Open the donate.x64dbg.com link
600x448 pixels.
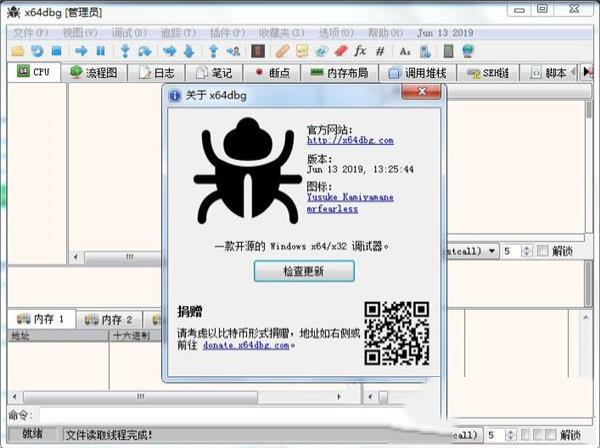(x=246, y=345)
